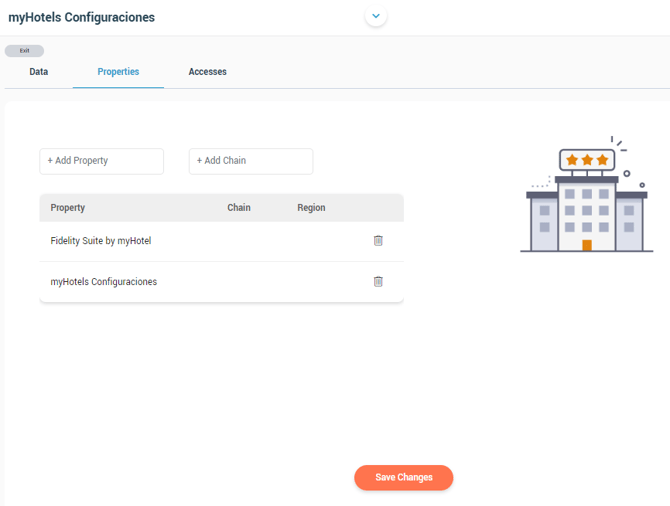This screenshot has height=506, width=670.
Task: Open the Data tab
Action: (38, 72)
